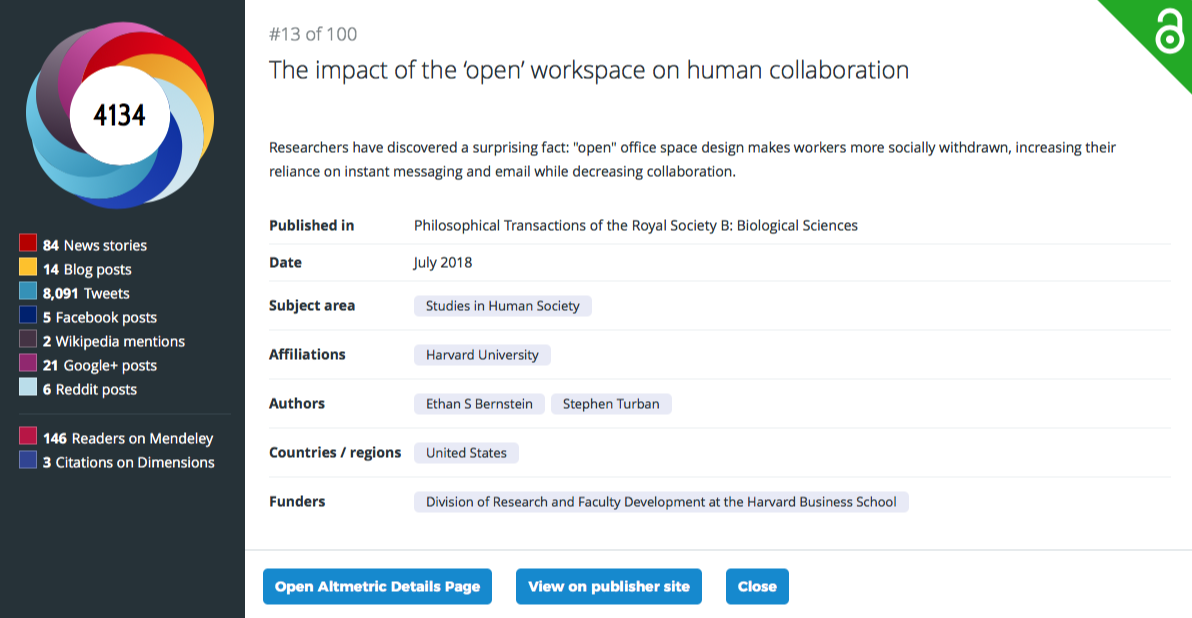Click the article title about open workspace

coord(589,70)
